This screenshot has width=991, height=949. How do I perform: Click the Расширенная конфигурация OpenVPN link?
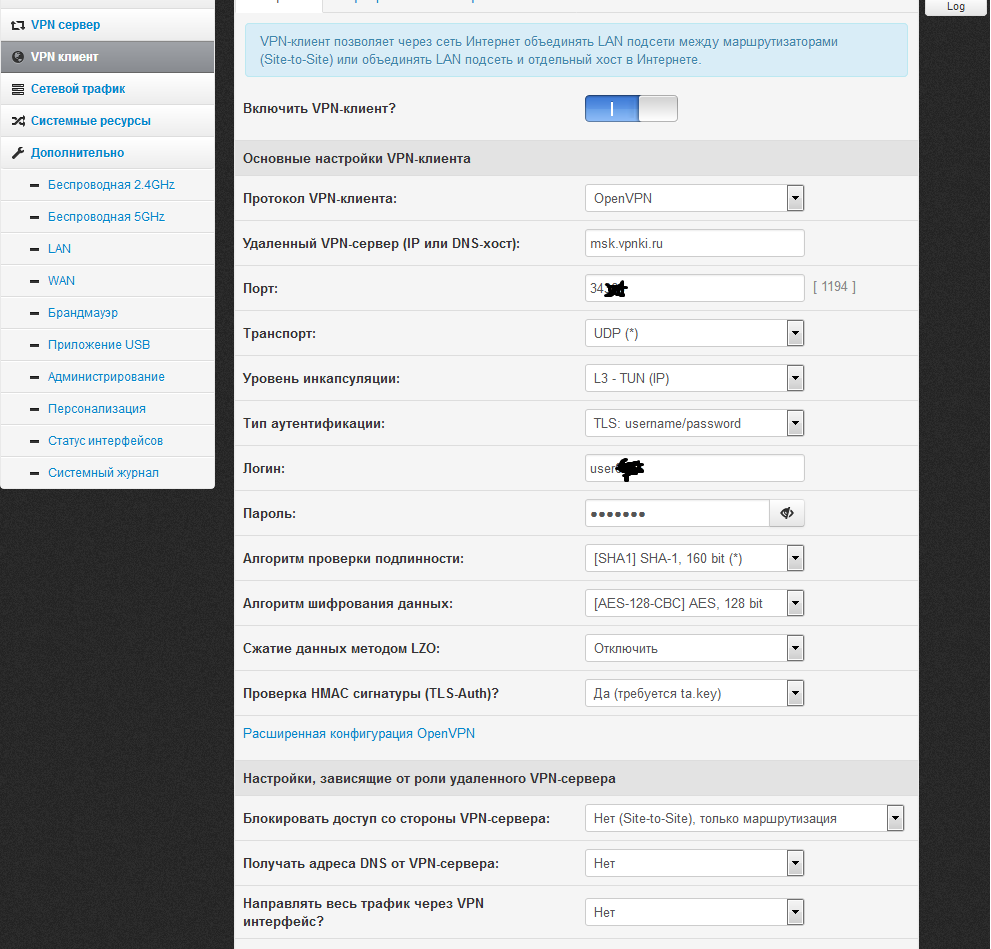tap(359, 733)
